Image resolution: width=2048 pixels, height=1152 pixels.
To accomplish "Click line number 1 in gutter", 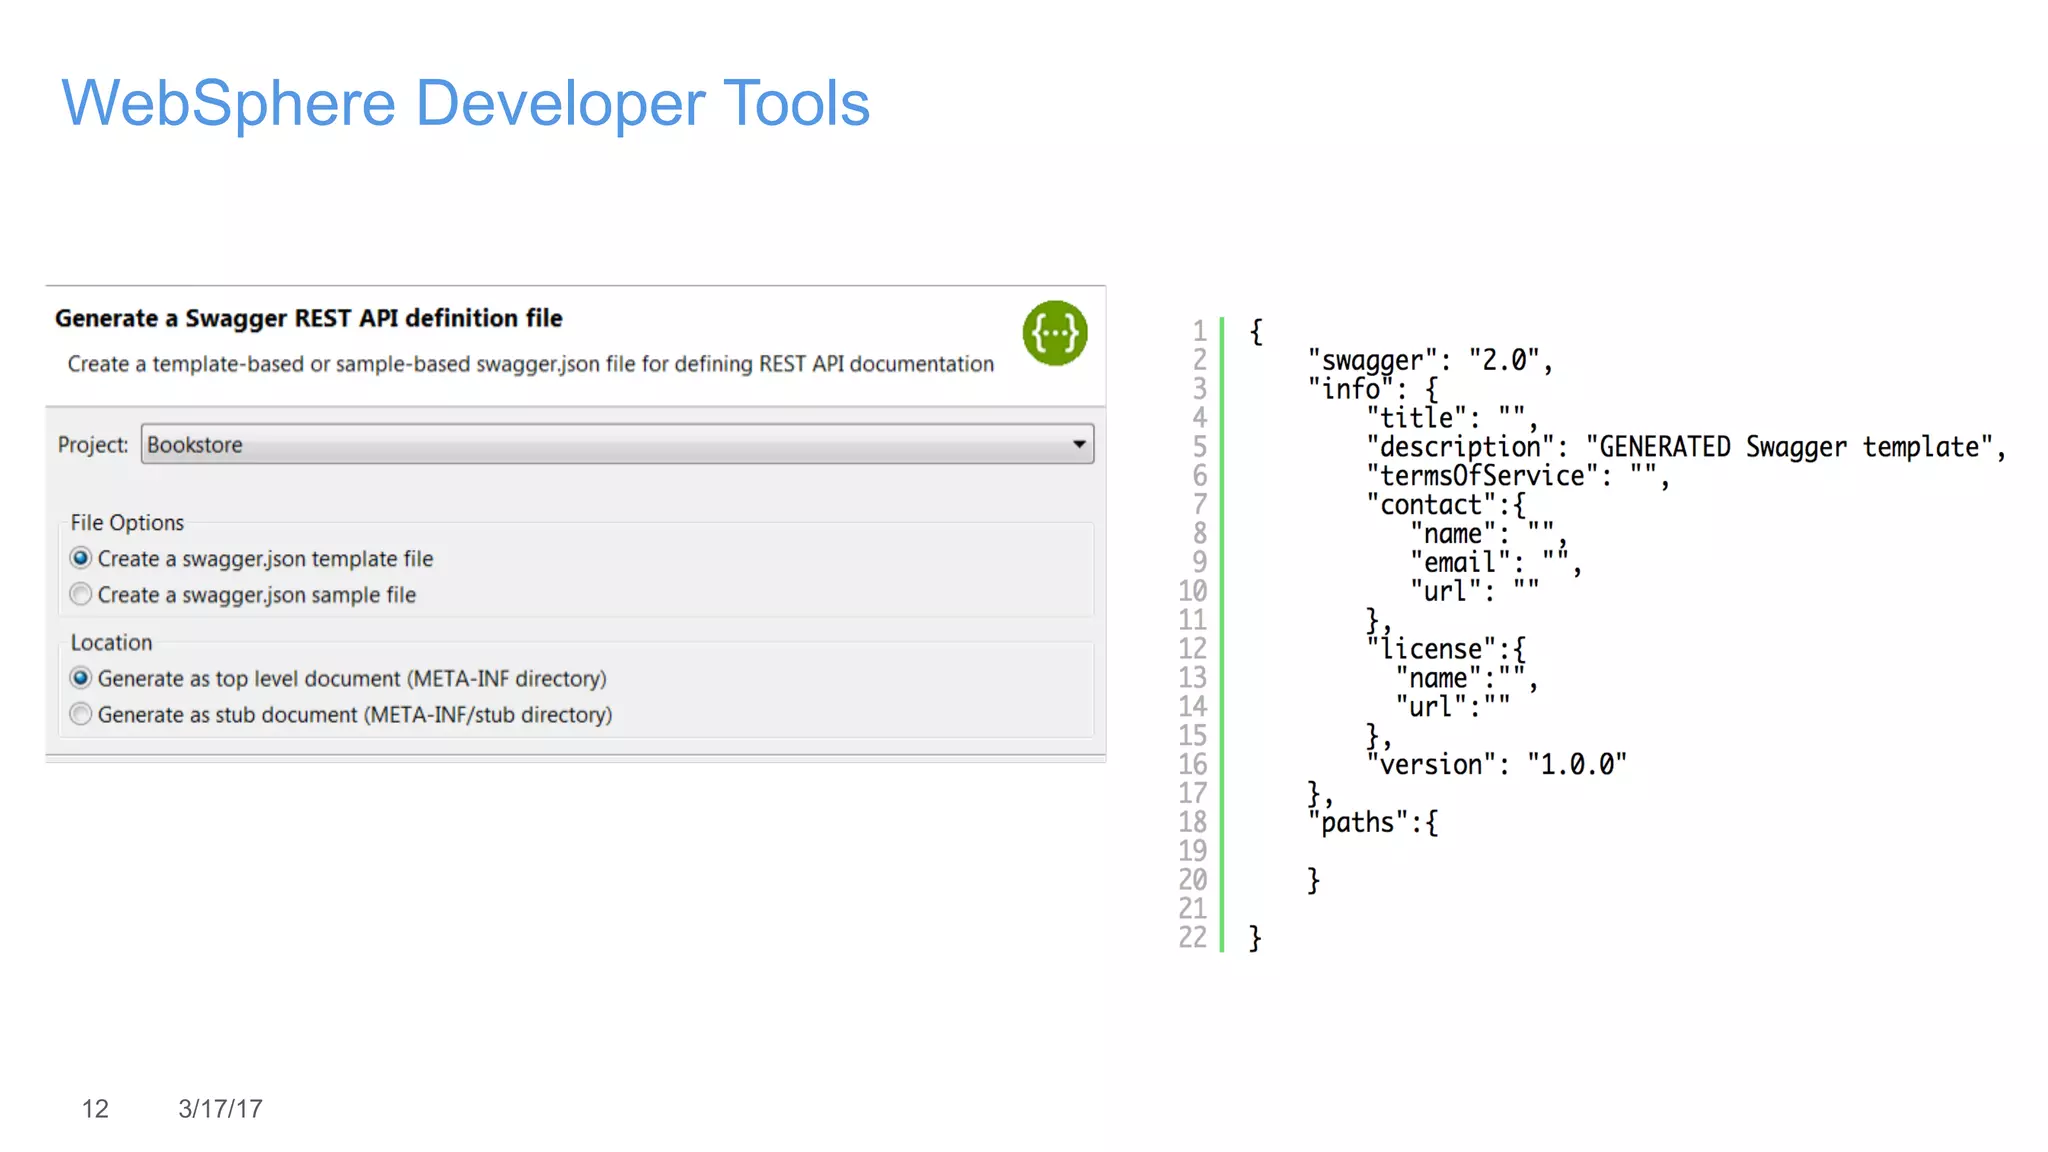I will coord(1199,331).
